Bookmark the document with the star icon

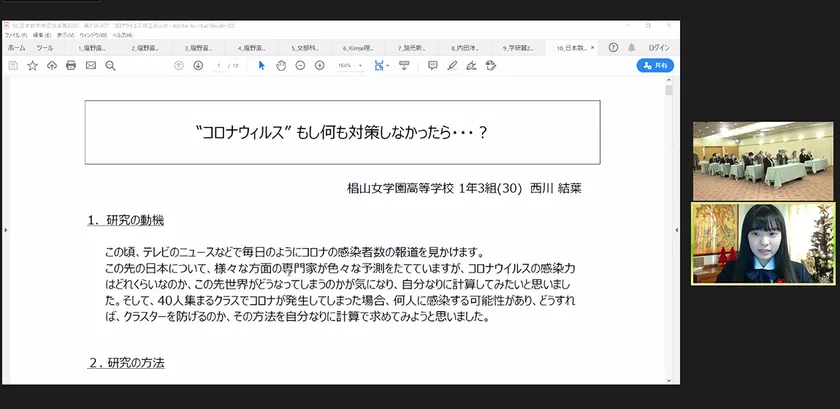pyautogui.click(x=32, y=65)
